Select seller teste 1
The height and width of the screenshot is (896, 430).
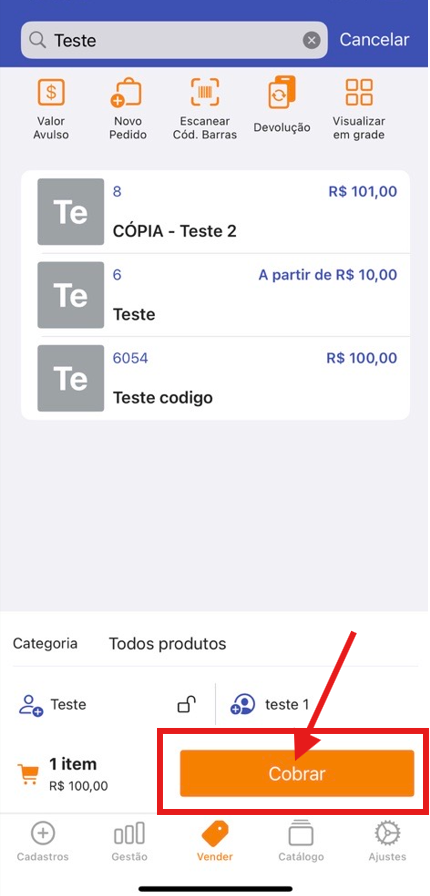coord(269,705)
